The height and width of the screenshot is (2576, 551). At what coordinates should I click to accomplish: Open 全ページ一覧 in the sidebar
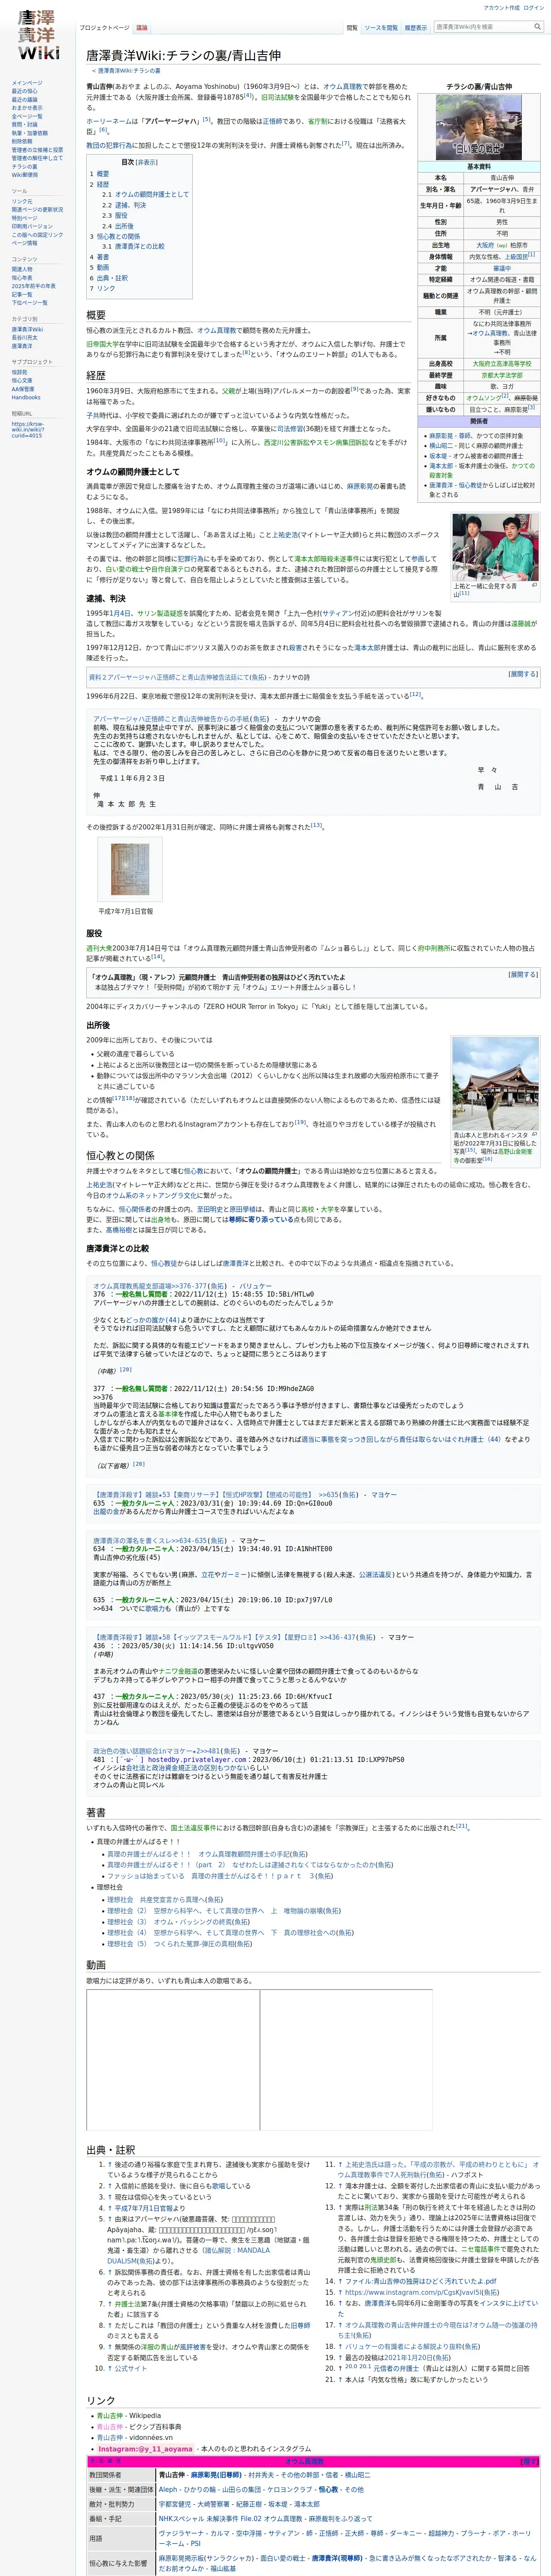point(27,116)
